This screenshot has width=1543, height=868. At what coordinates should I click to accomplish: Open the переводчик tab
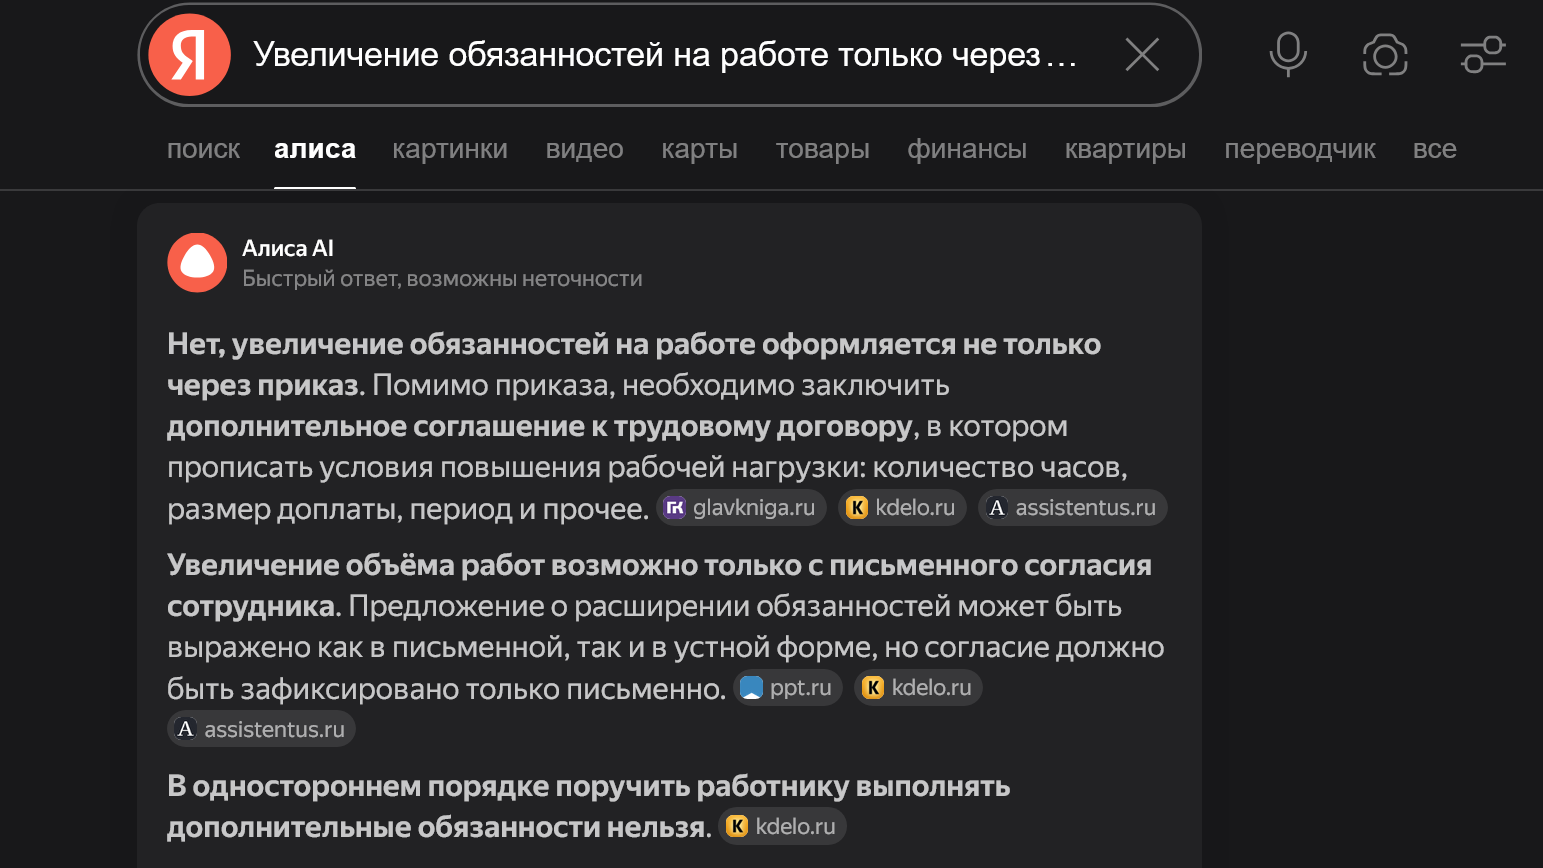(x=1300, y=149)
